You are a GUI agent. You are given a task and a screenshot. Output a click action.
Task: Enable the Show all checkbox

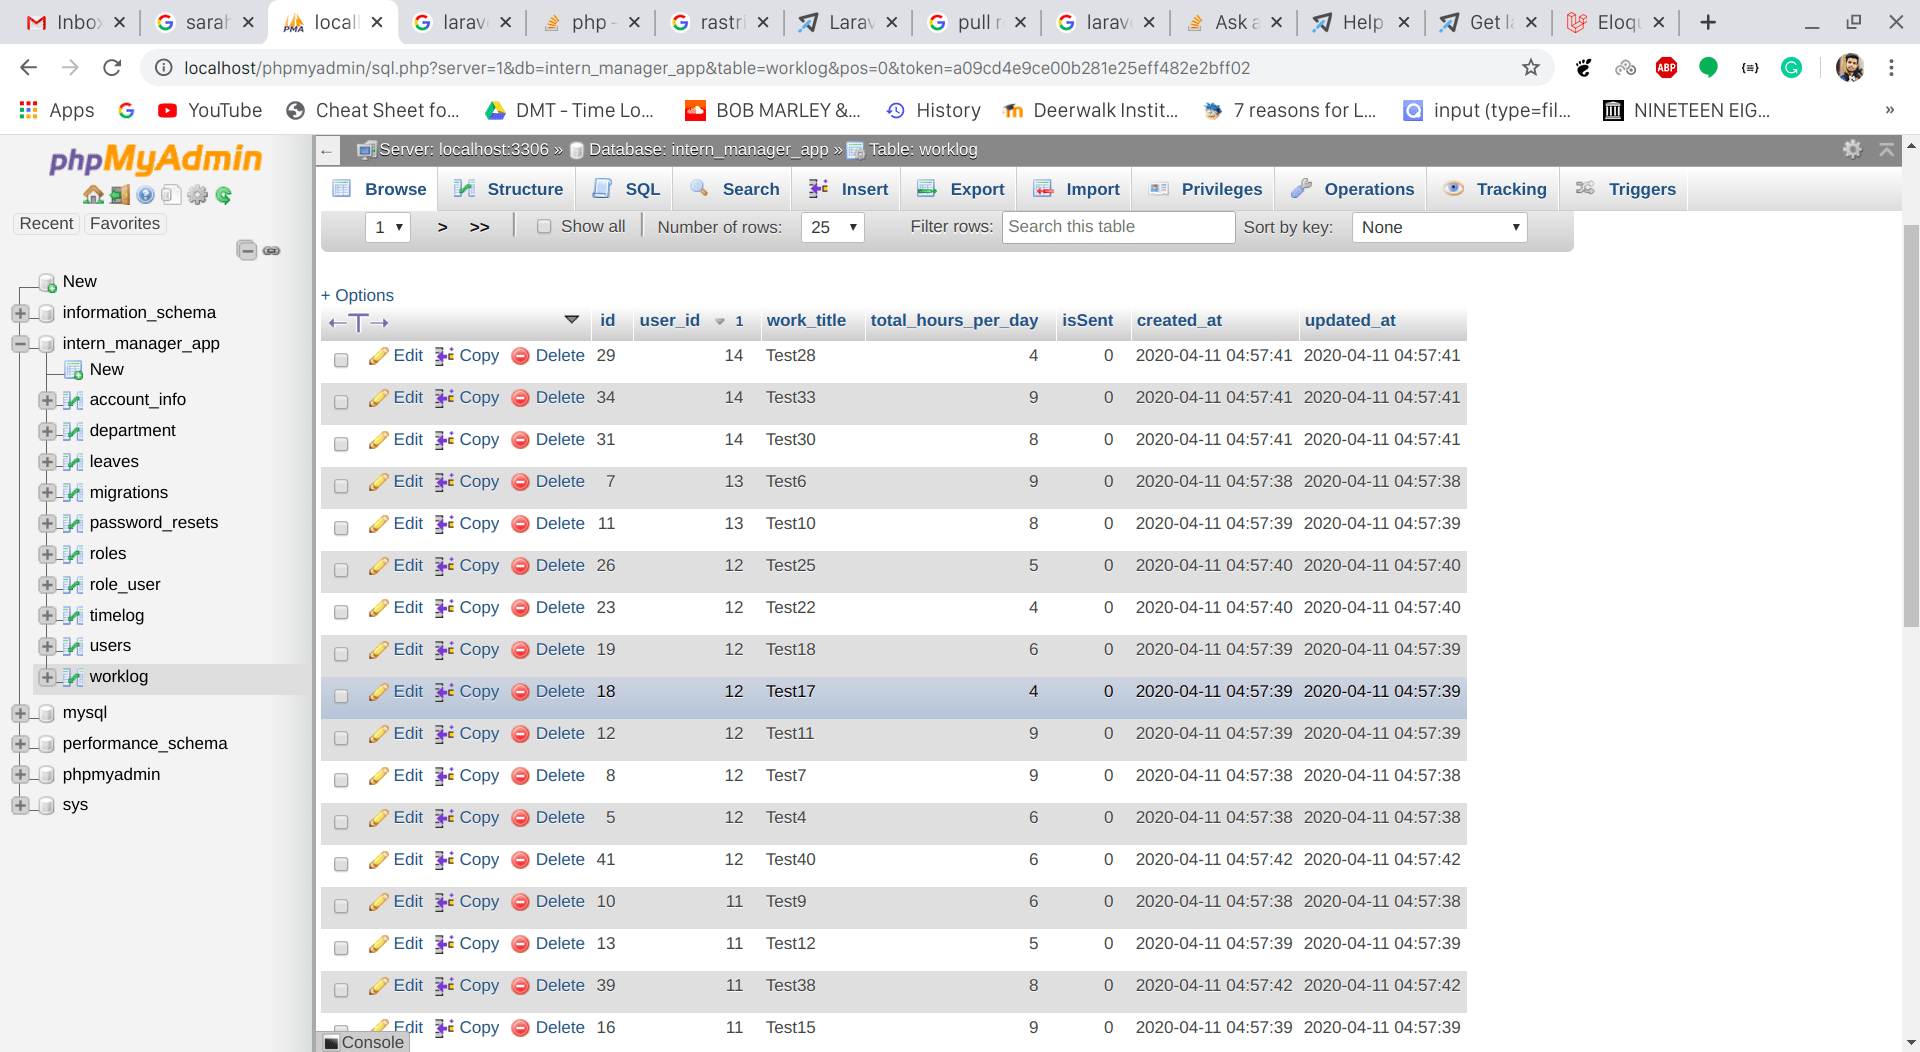(545, 226)
